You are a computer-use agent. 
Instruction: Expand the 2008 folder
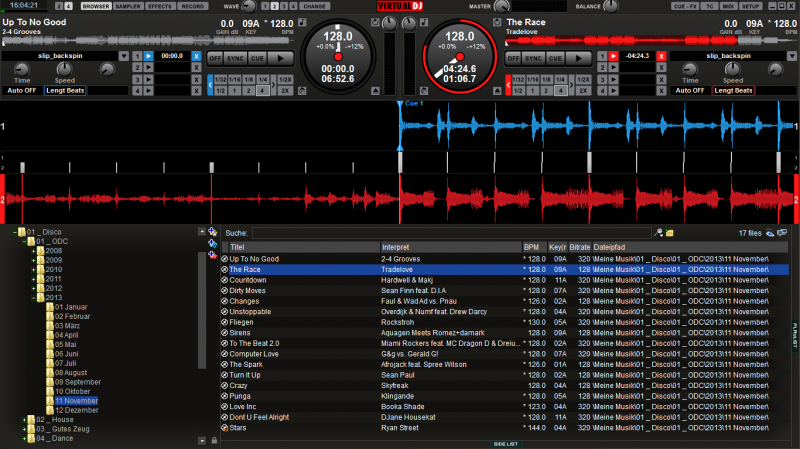33,251
